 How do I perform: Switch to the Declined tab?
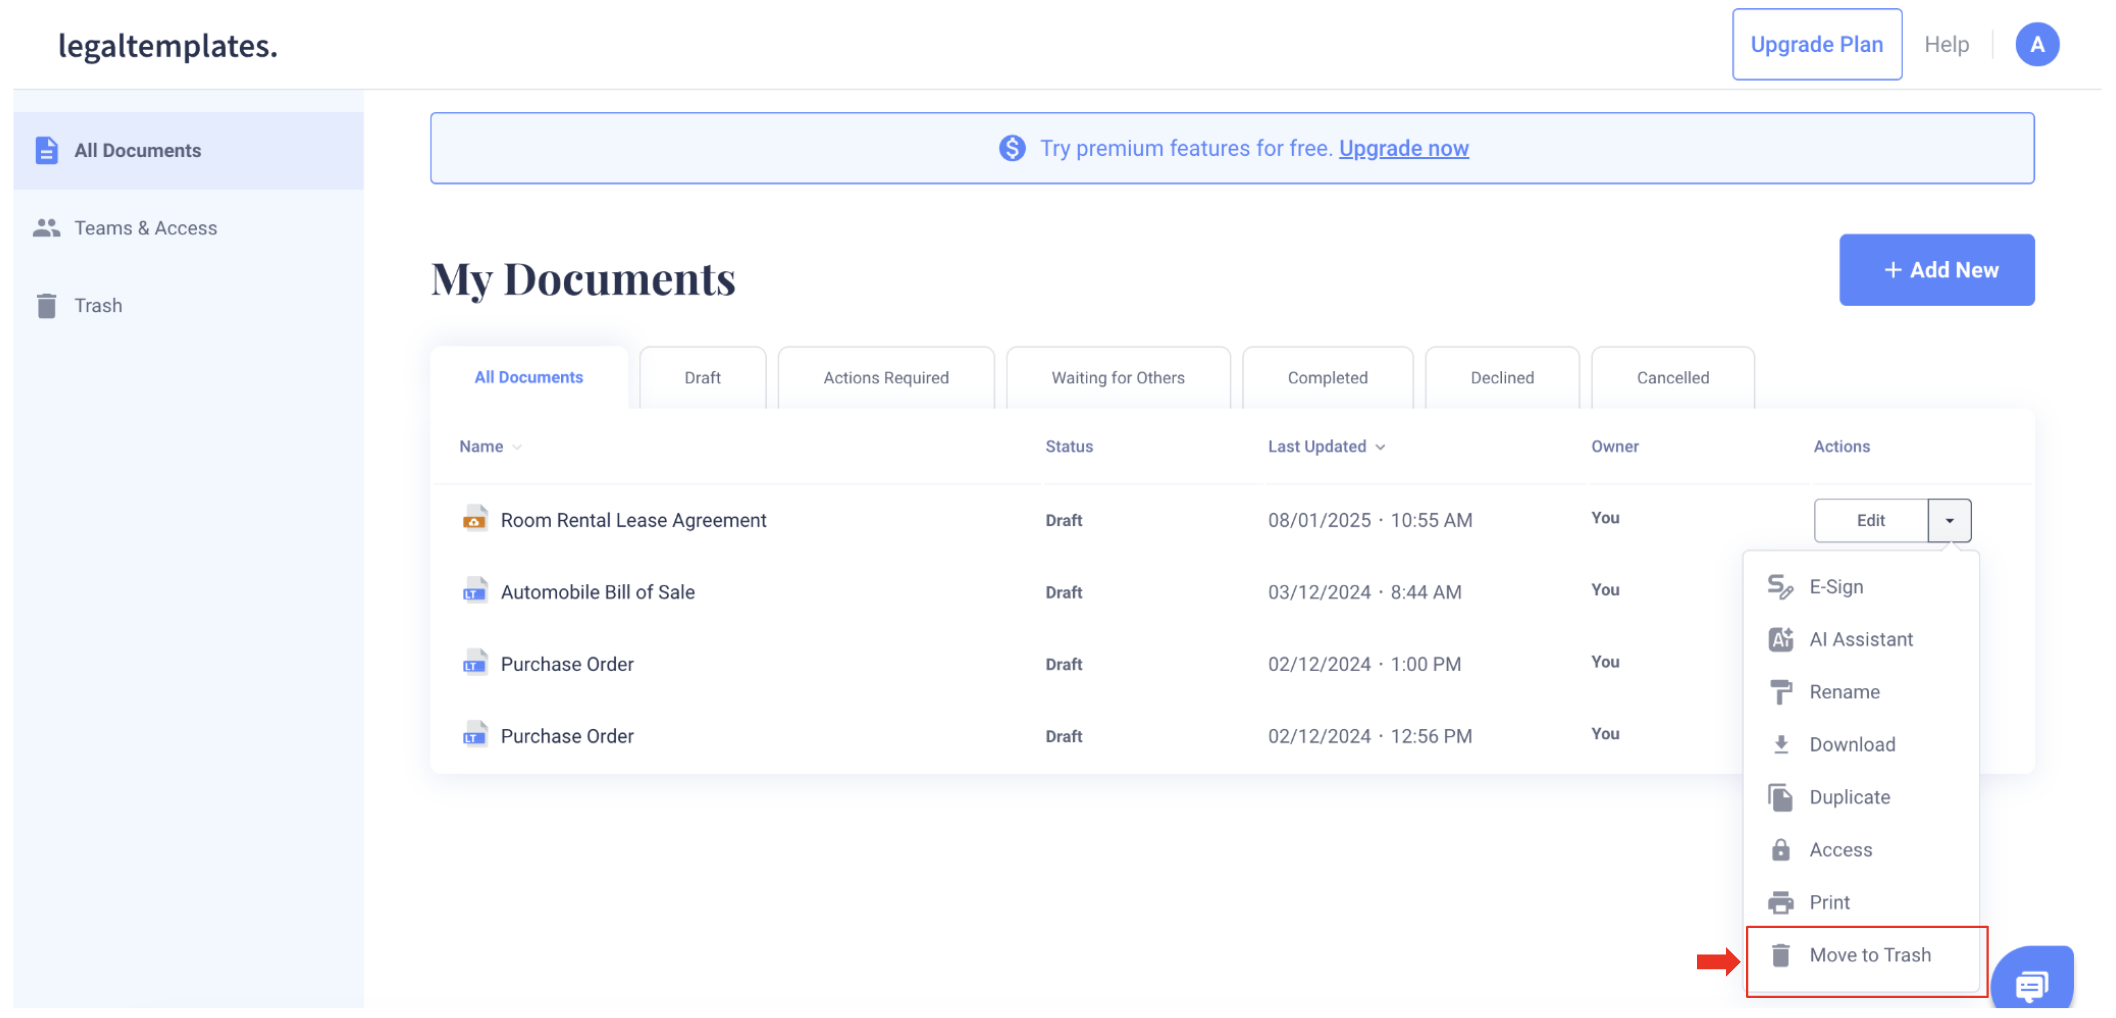click(1502, 377)
